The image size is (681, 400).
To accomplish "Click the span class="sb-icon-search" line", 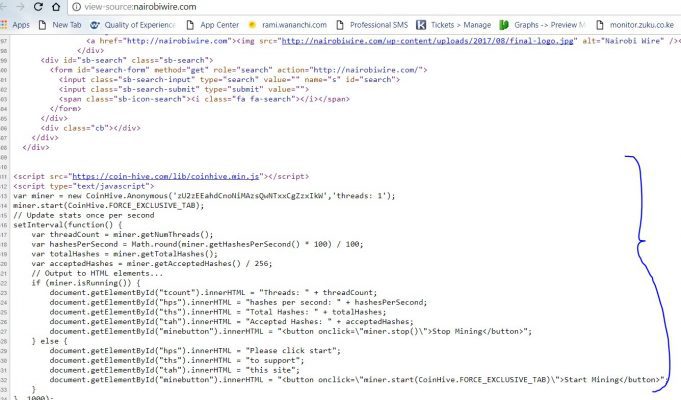I will coord(204,99).
